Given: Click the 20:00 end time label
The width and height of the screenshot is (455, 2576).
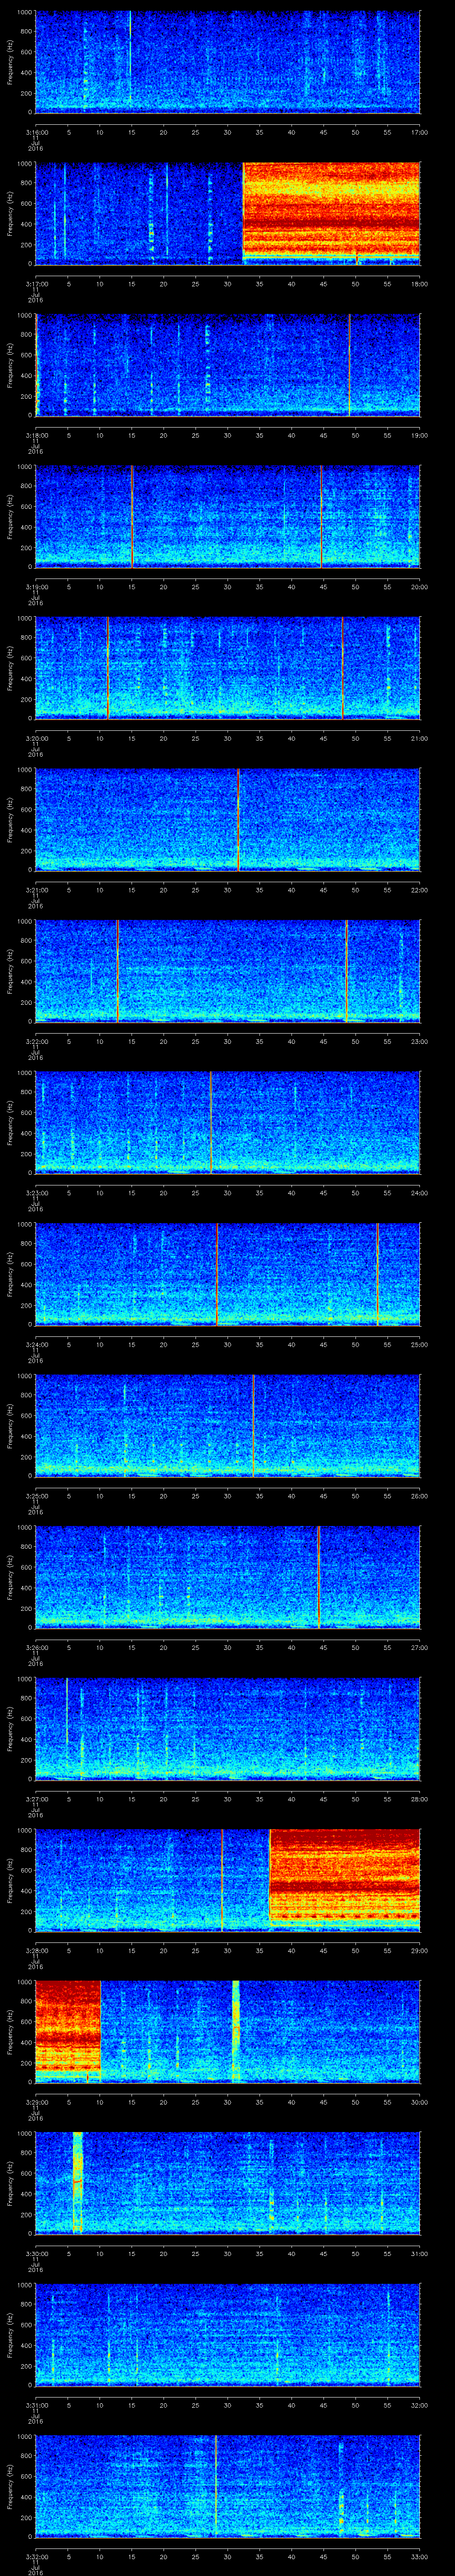Looking at the screenshot, I should [419, 586].
